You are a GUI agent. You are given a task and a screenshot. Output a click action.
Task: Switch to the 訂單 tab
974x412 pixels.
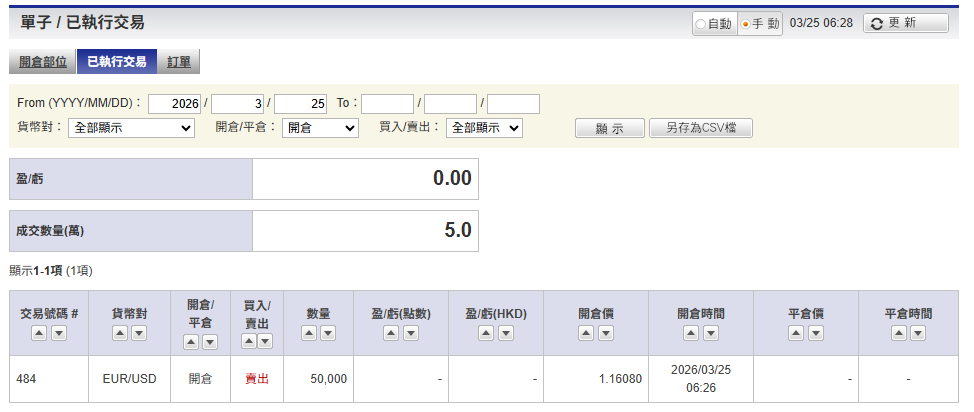coord(179,62)
